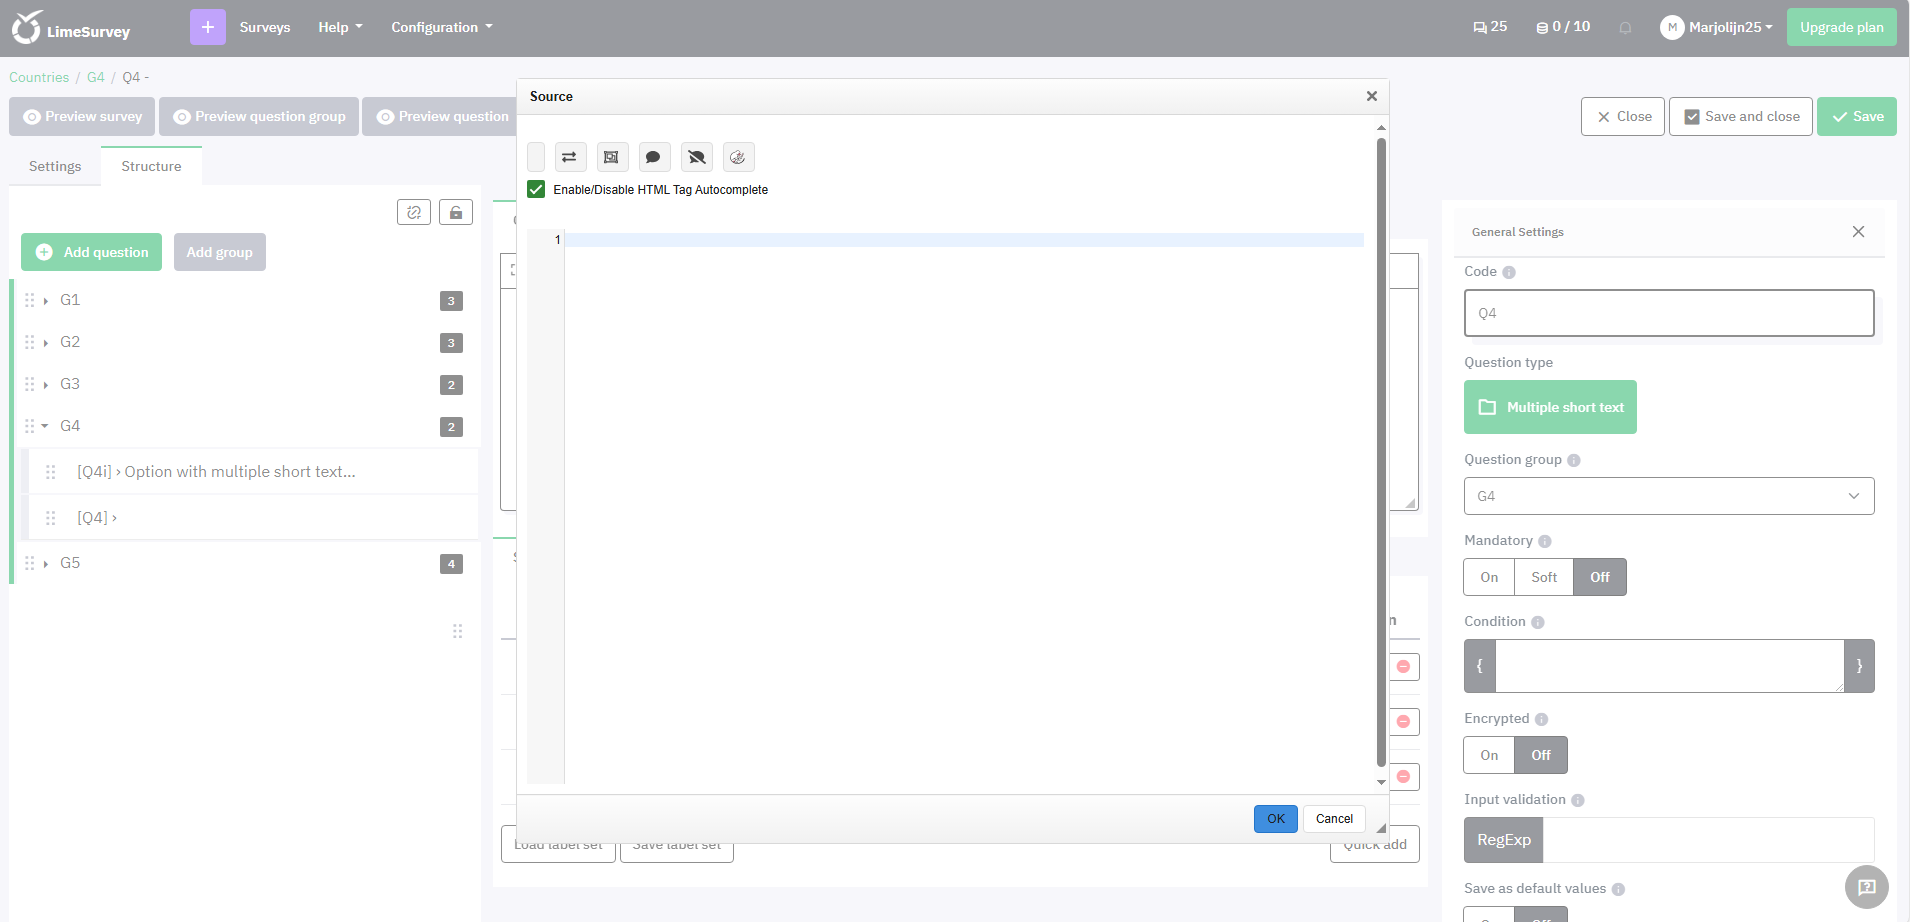
Task: Switch to the Settings tab
Action: 55,166
